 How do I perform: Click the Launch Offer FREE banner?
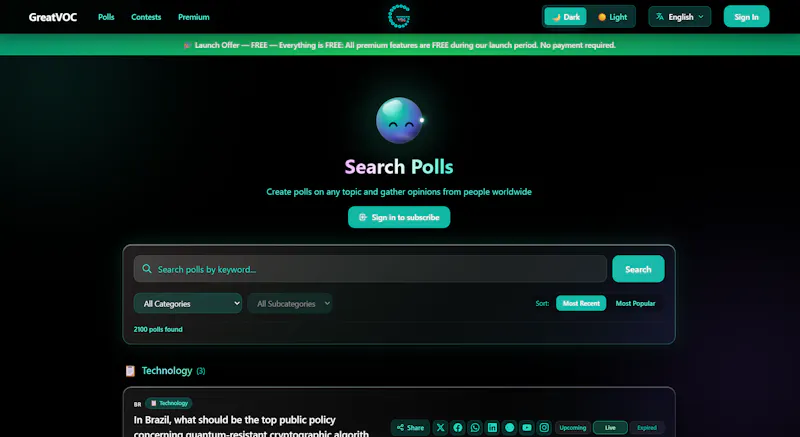pyautogui.click(x=400, y=45)
